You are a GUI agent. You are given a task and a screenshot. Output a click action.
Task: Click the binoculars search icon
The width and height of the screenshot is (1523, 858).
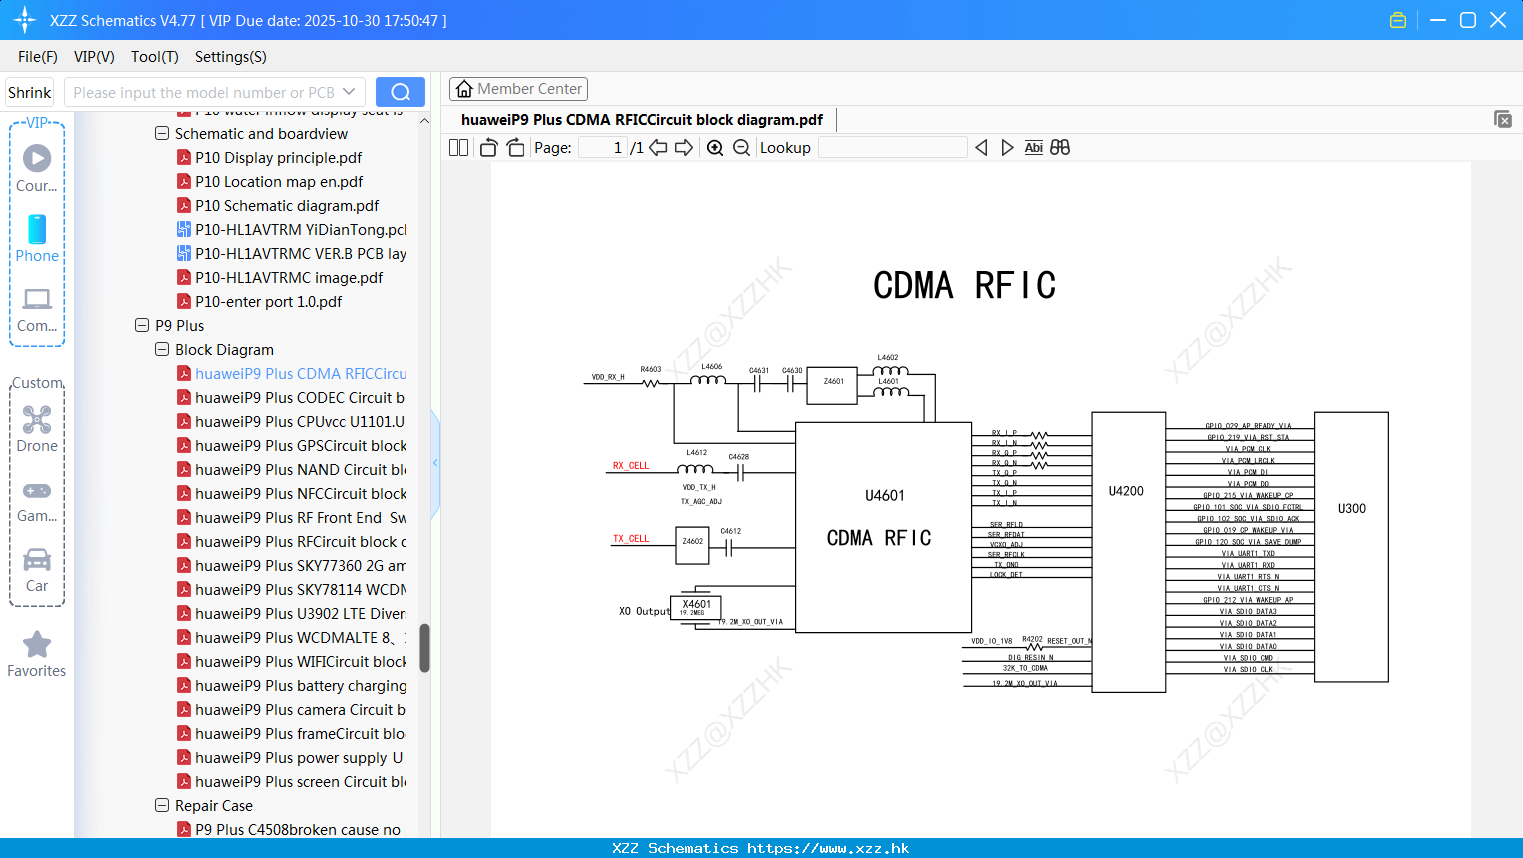coord(1060,148)
